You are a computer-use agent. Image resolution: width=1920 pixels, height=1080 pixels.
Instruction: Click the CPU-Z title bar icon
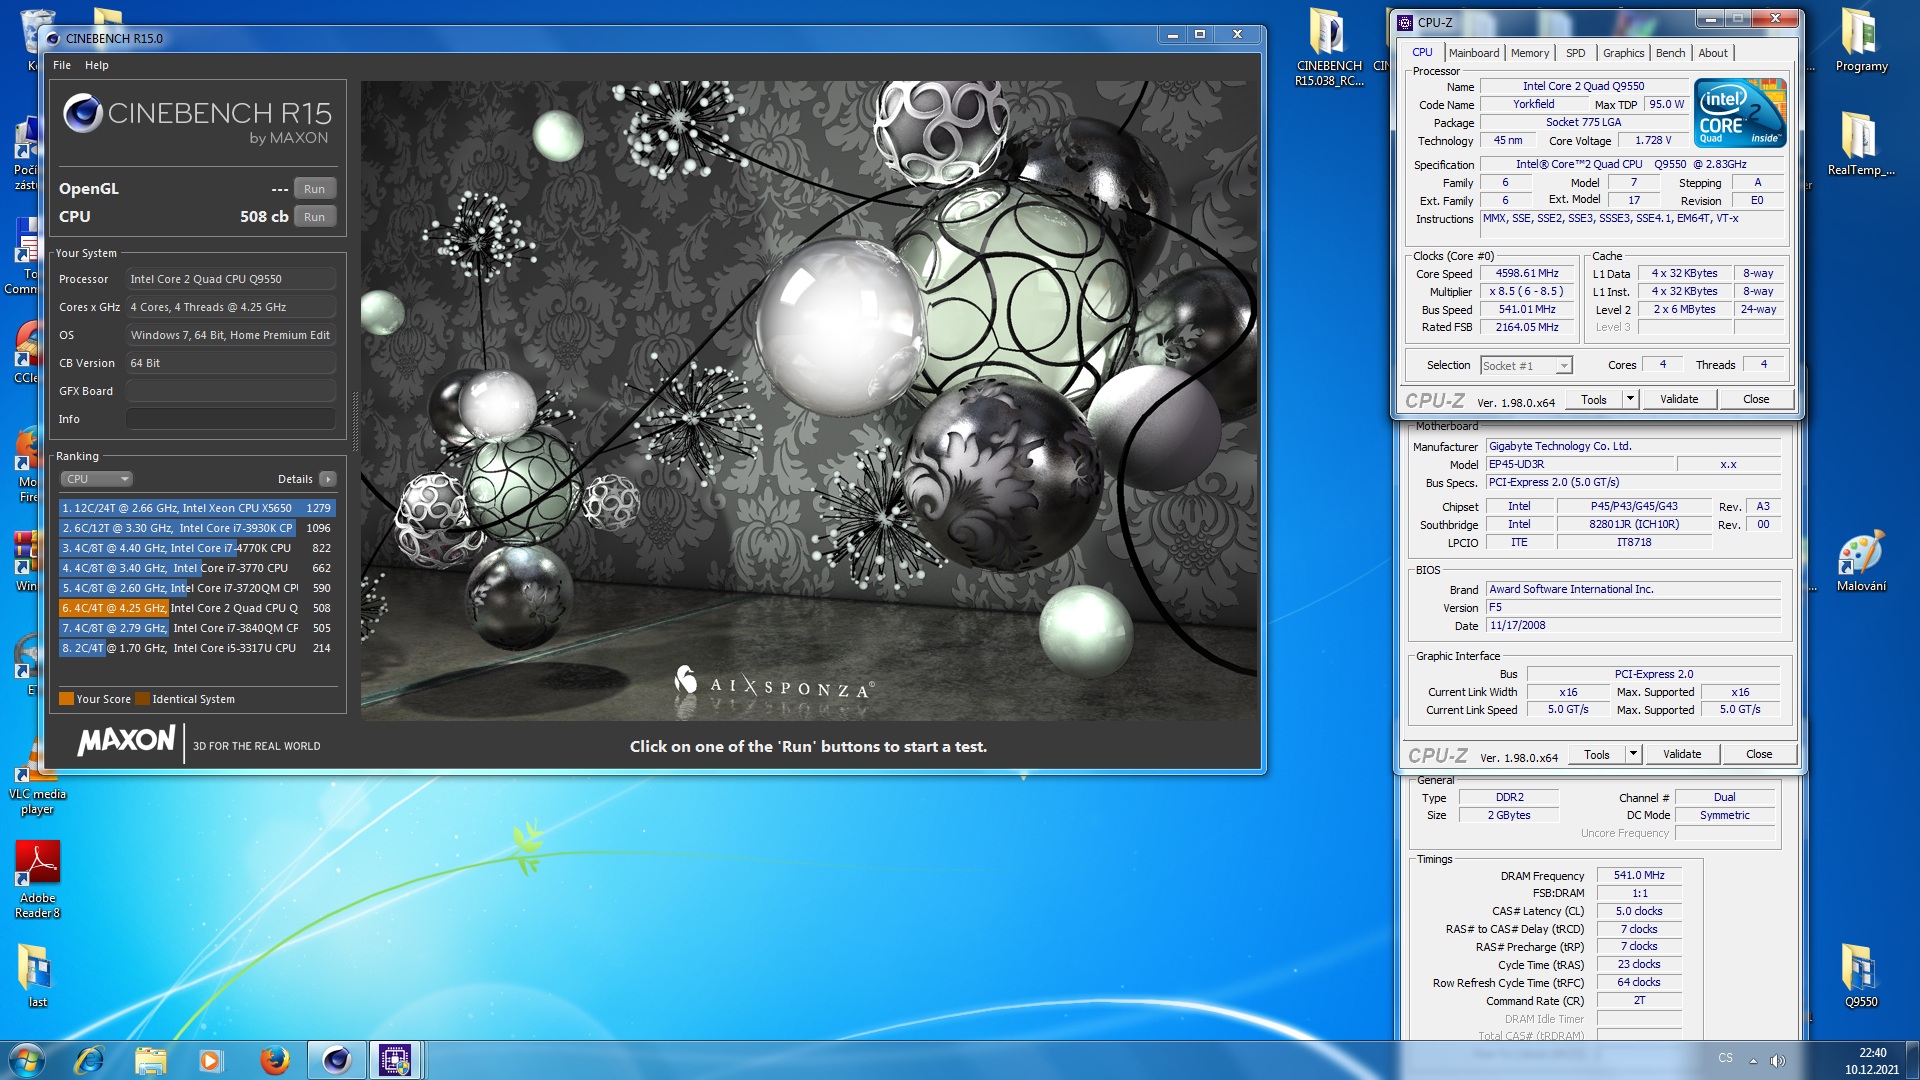pos(1405,22)
